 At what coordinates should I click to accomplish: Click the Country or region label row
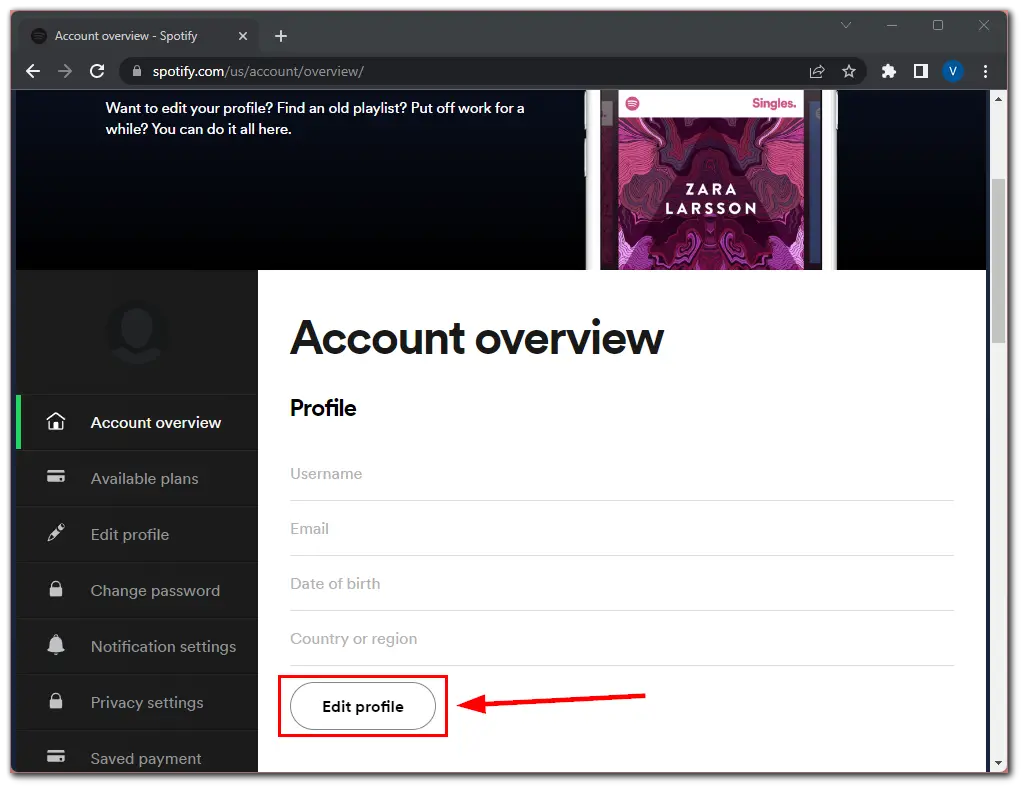622,639
